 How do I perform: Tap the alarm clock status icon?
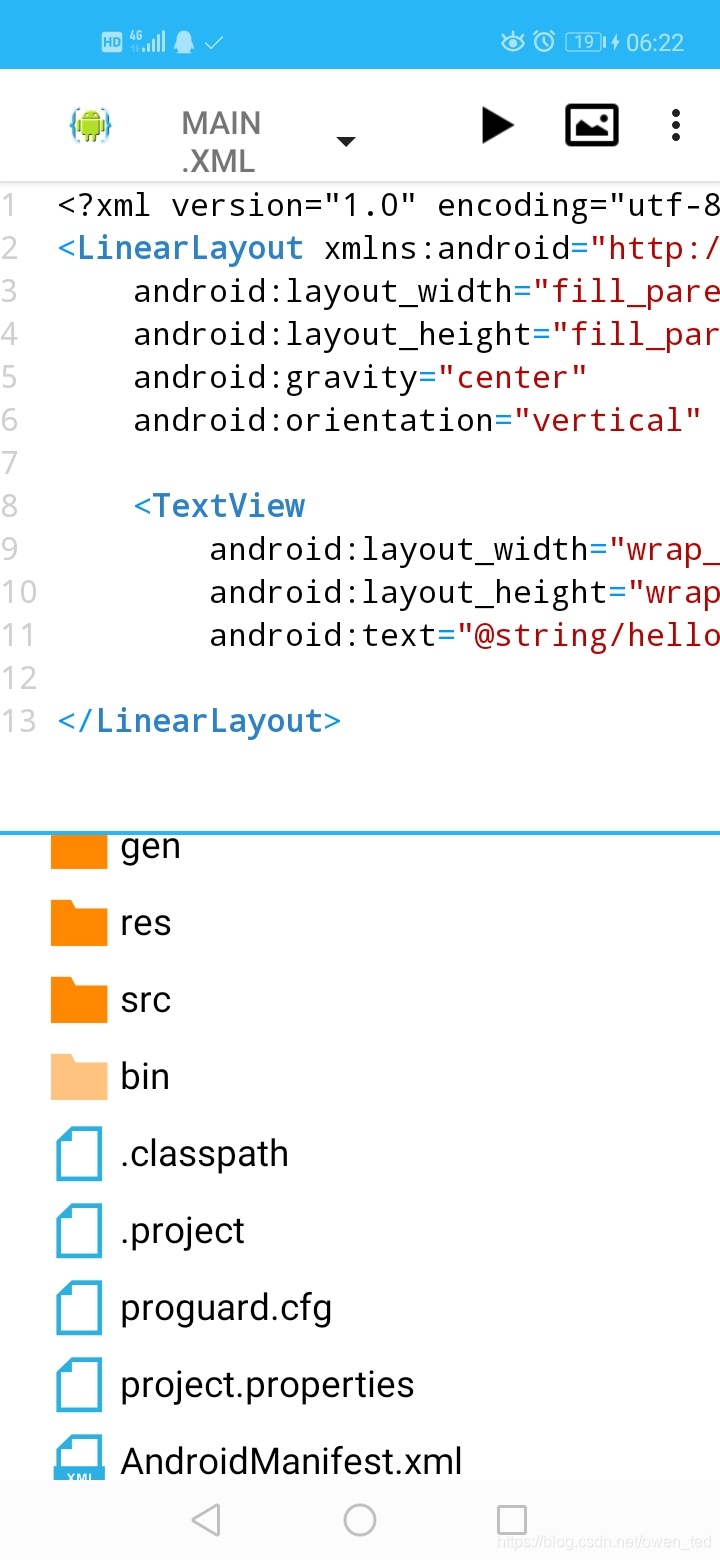544,42
